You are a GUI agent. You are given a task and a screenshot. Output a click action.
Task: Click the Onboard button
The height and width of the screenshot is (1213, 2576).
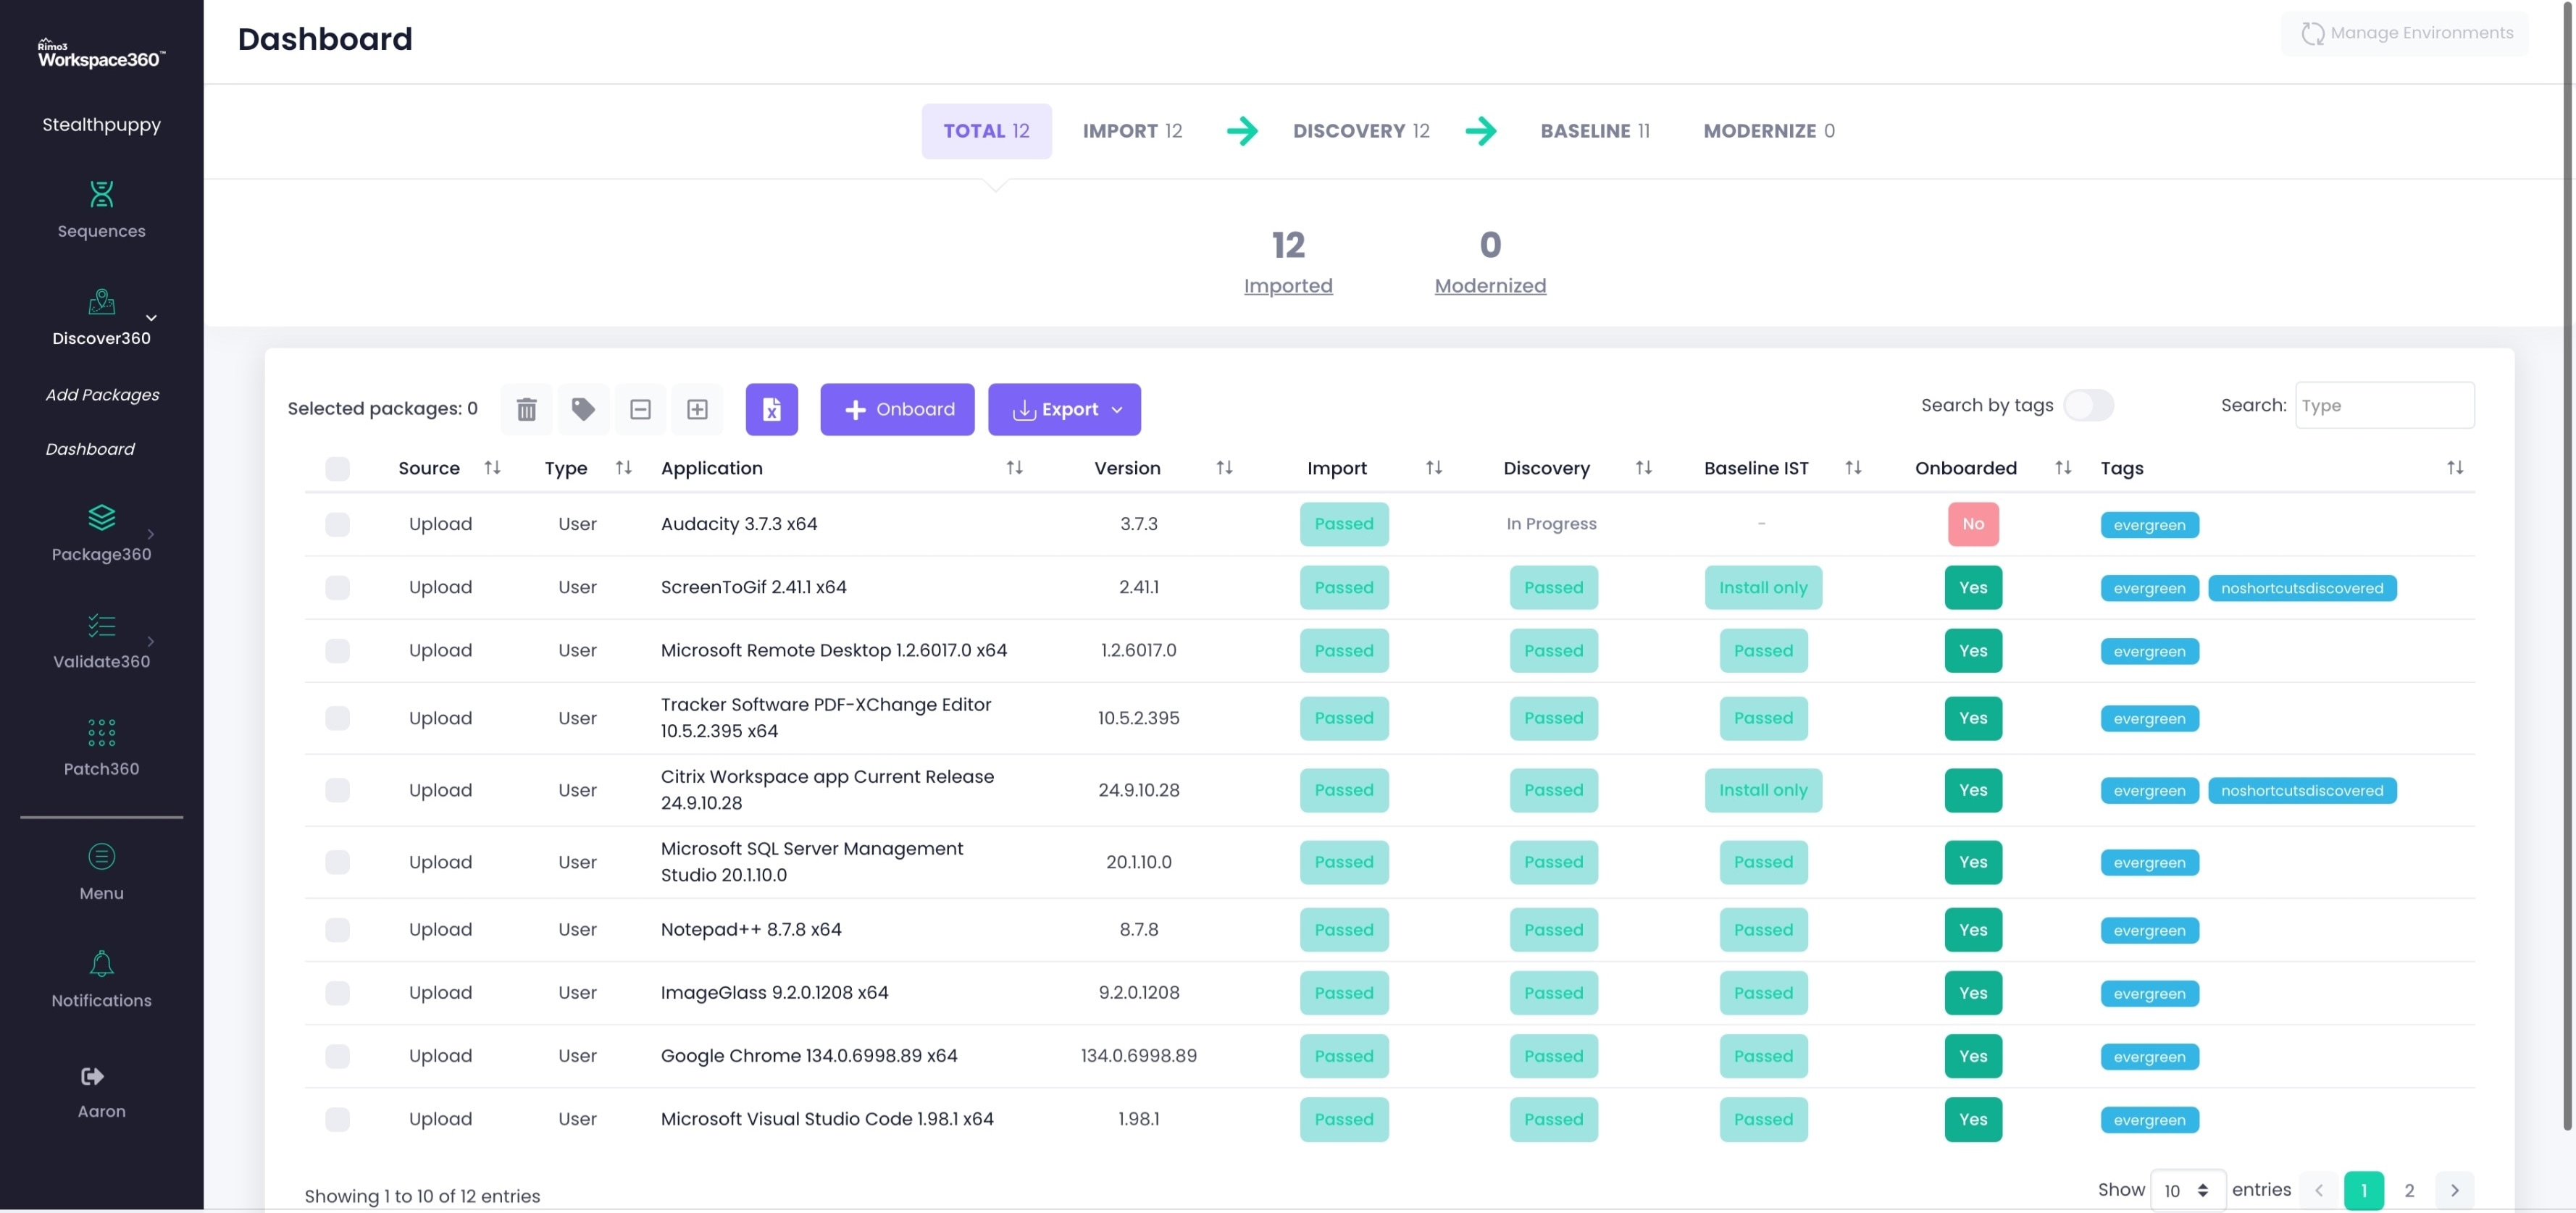click(897, 409)
